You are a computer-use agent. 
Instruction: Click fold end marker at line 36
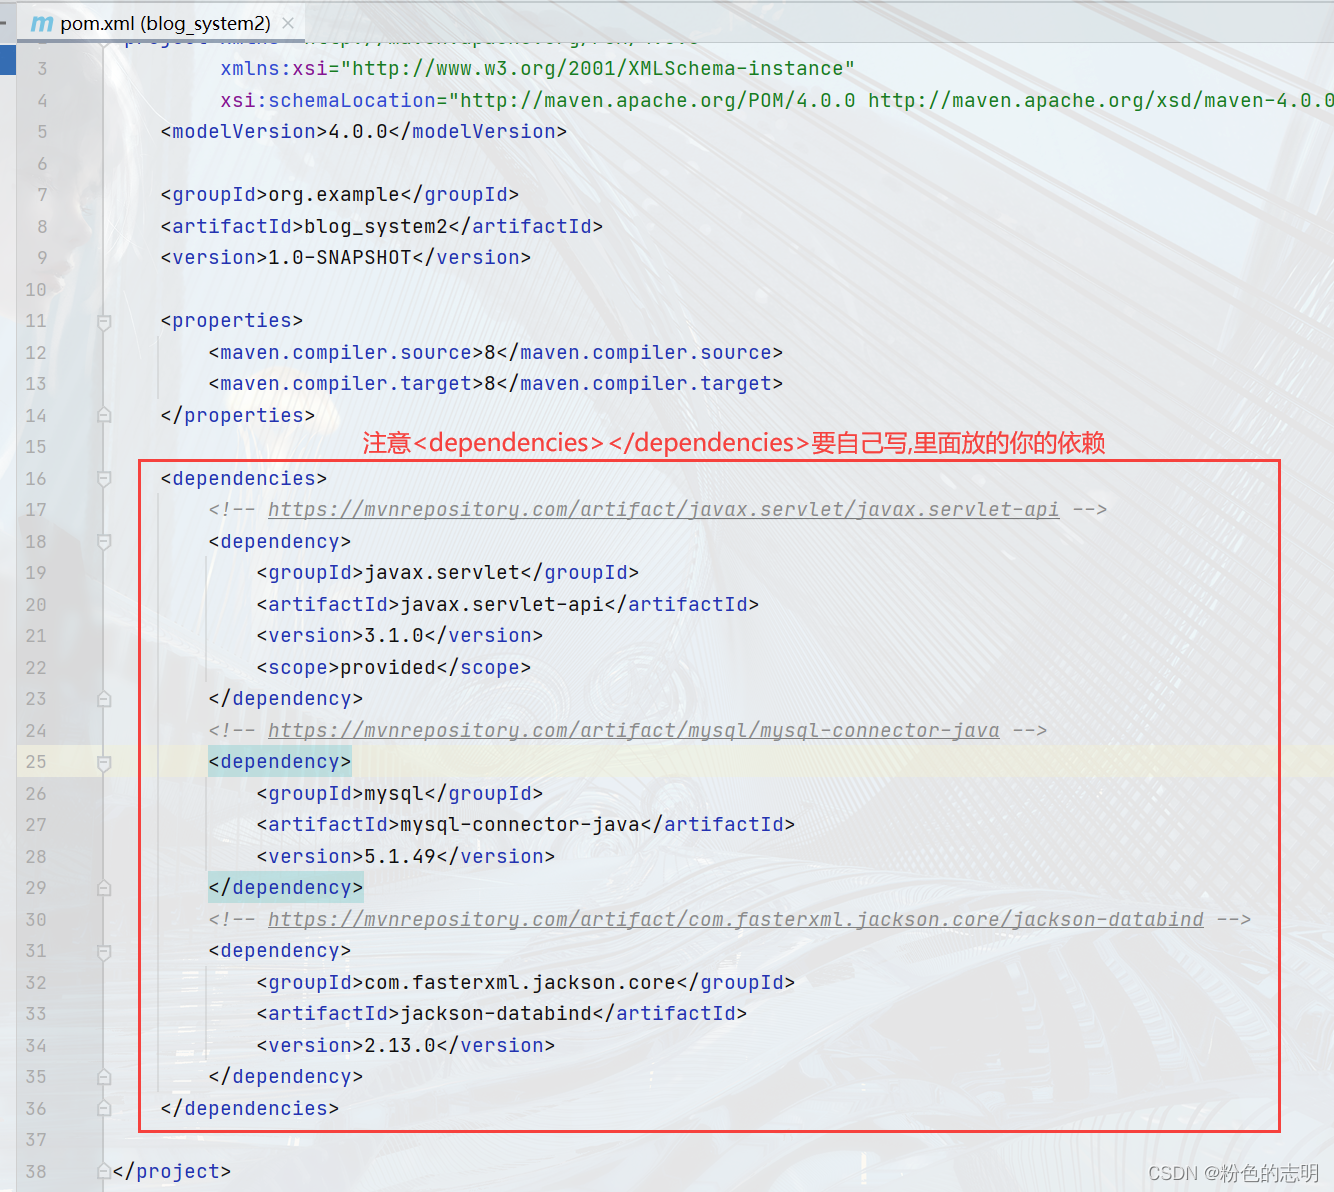[x=104, y=1108]
